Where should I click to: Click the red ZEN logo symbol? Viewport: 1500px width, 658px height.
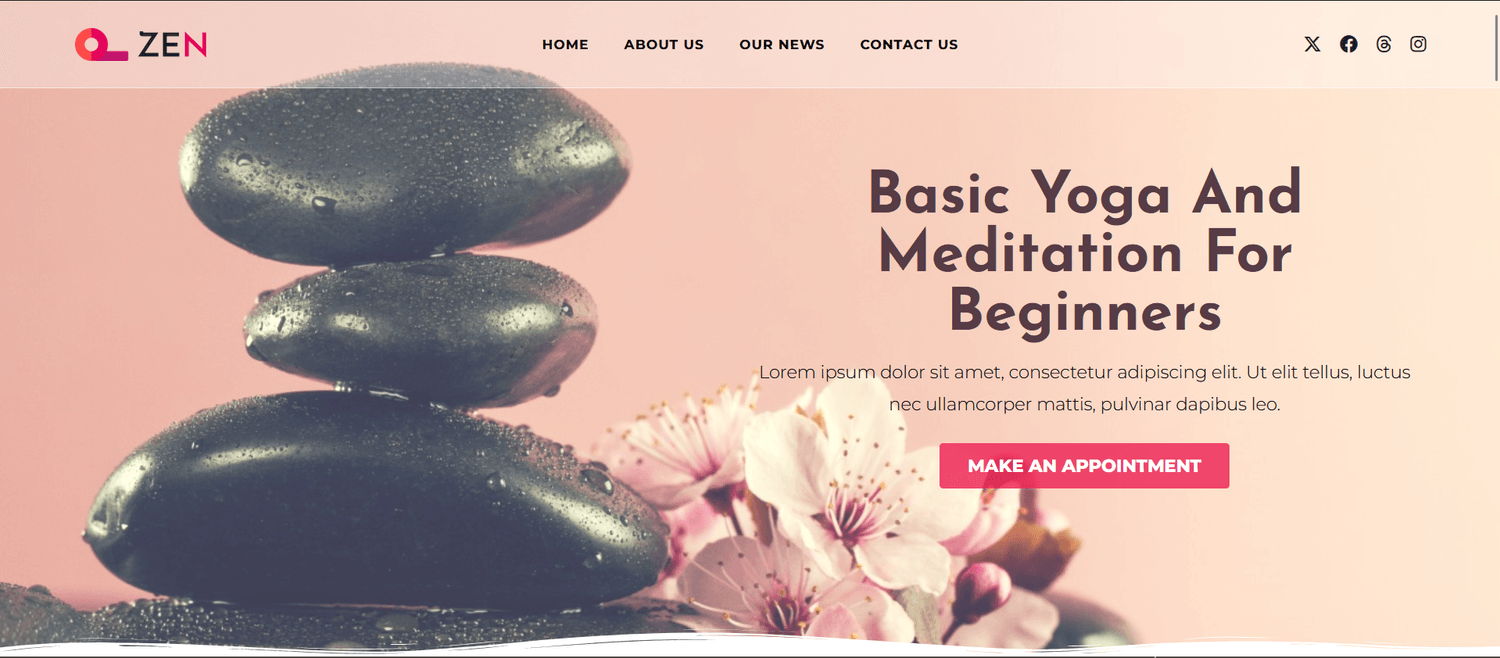pos(101,44)
